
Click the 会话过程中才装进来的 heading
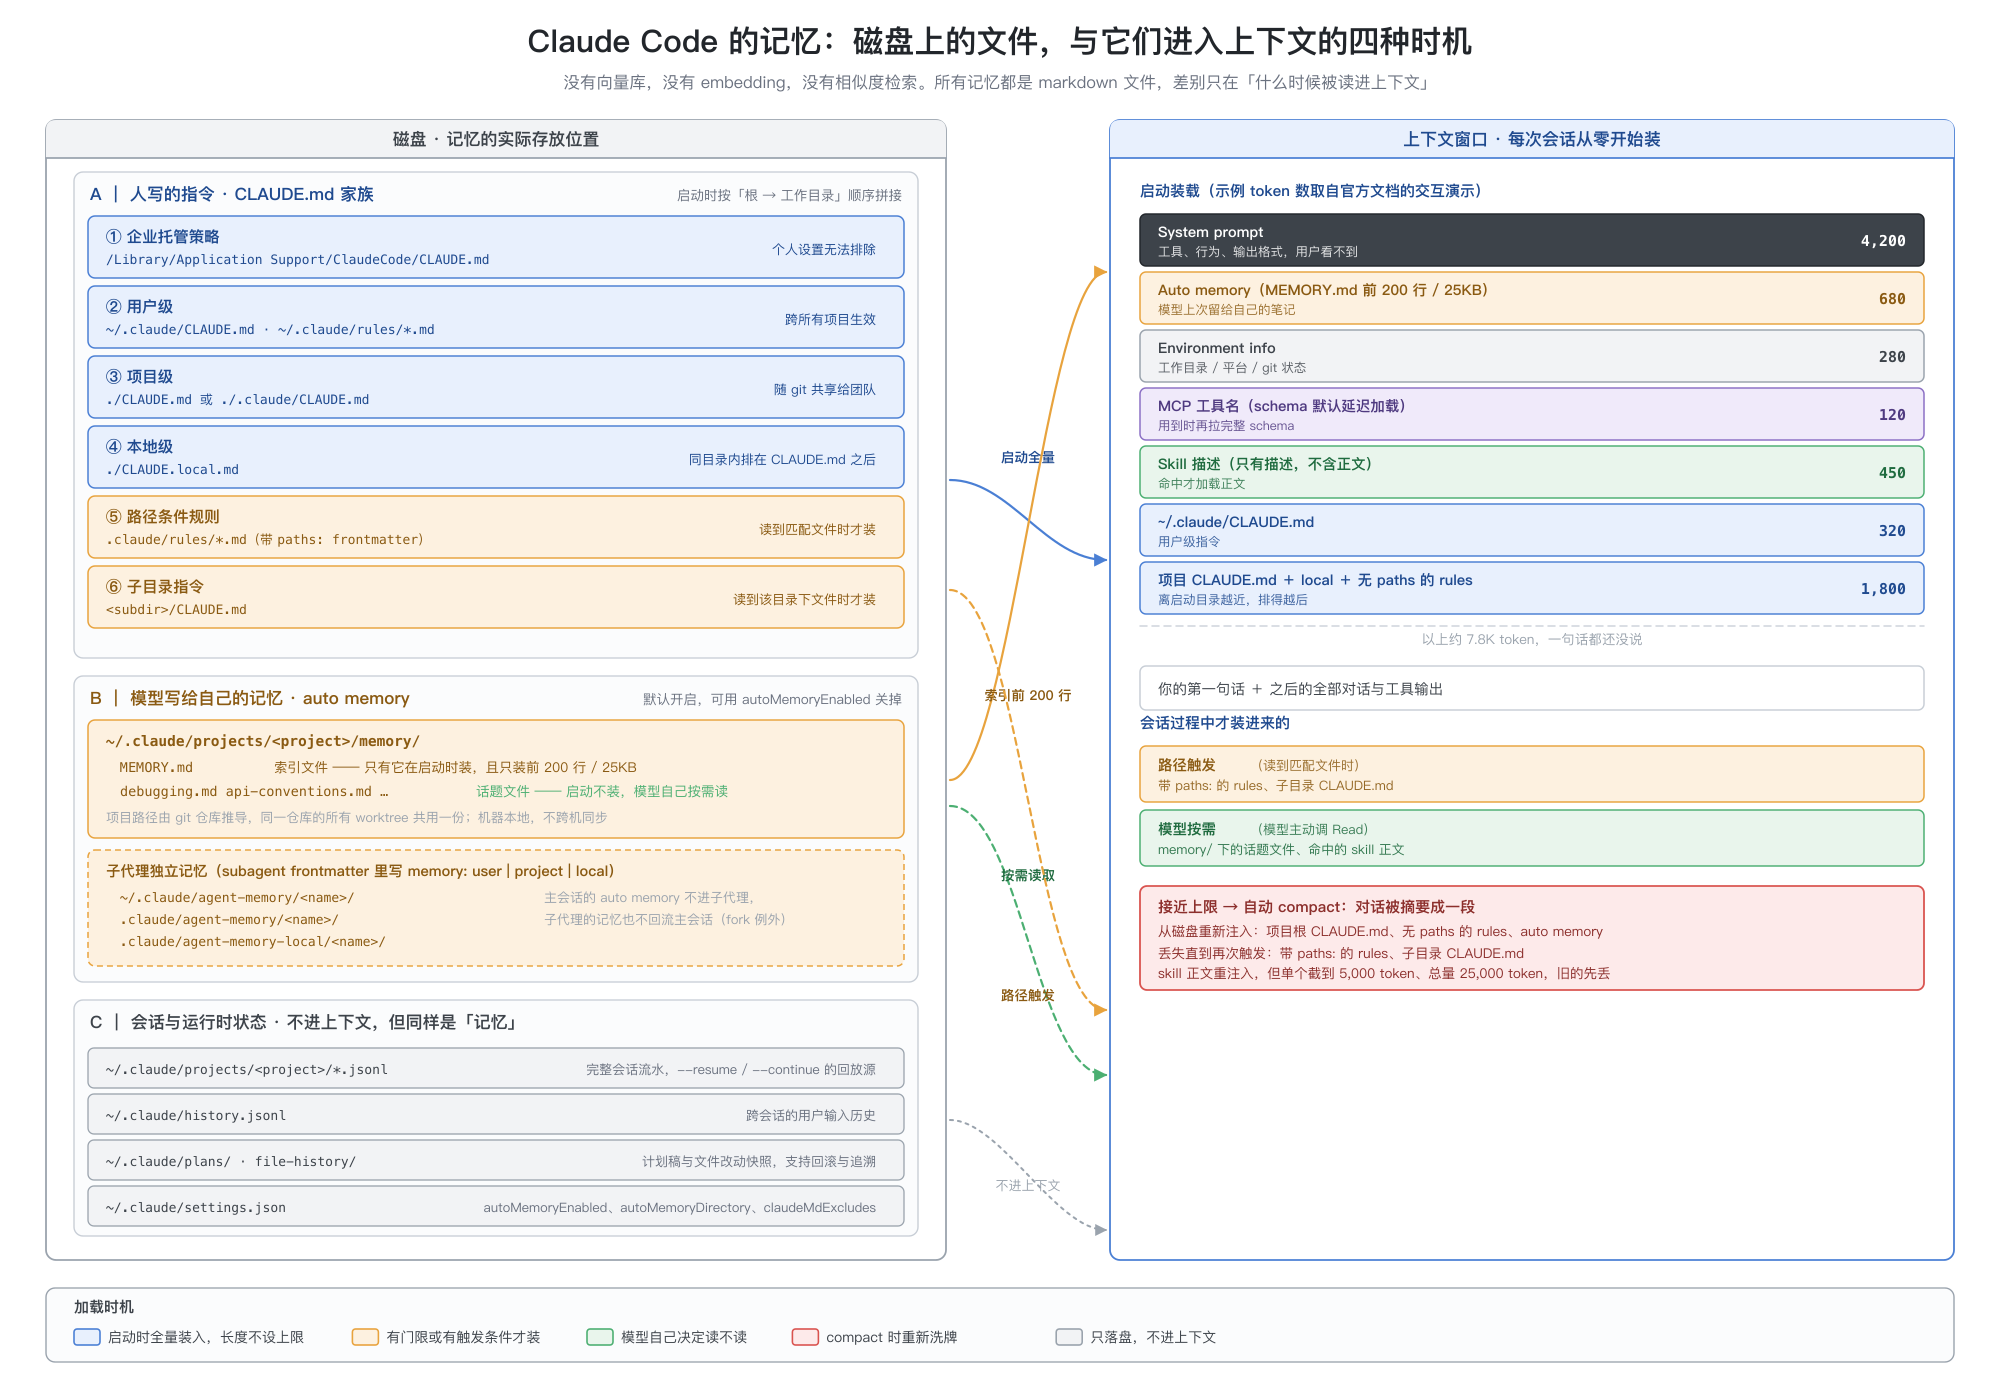point(1215,722)
